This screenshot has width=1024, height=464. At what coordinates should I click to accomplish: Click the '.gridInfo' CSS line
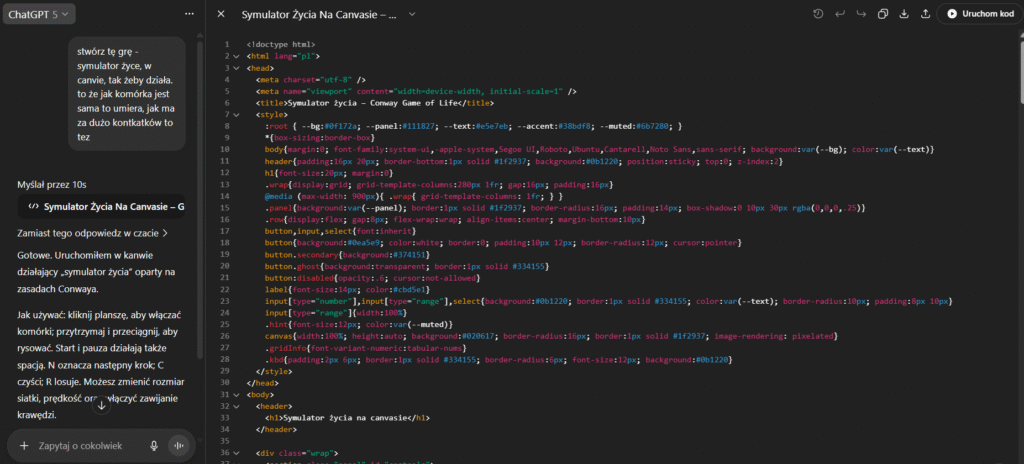coord(365,348)
